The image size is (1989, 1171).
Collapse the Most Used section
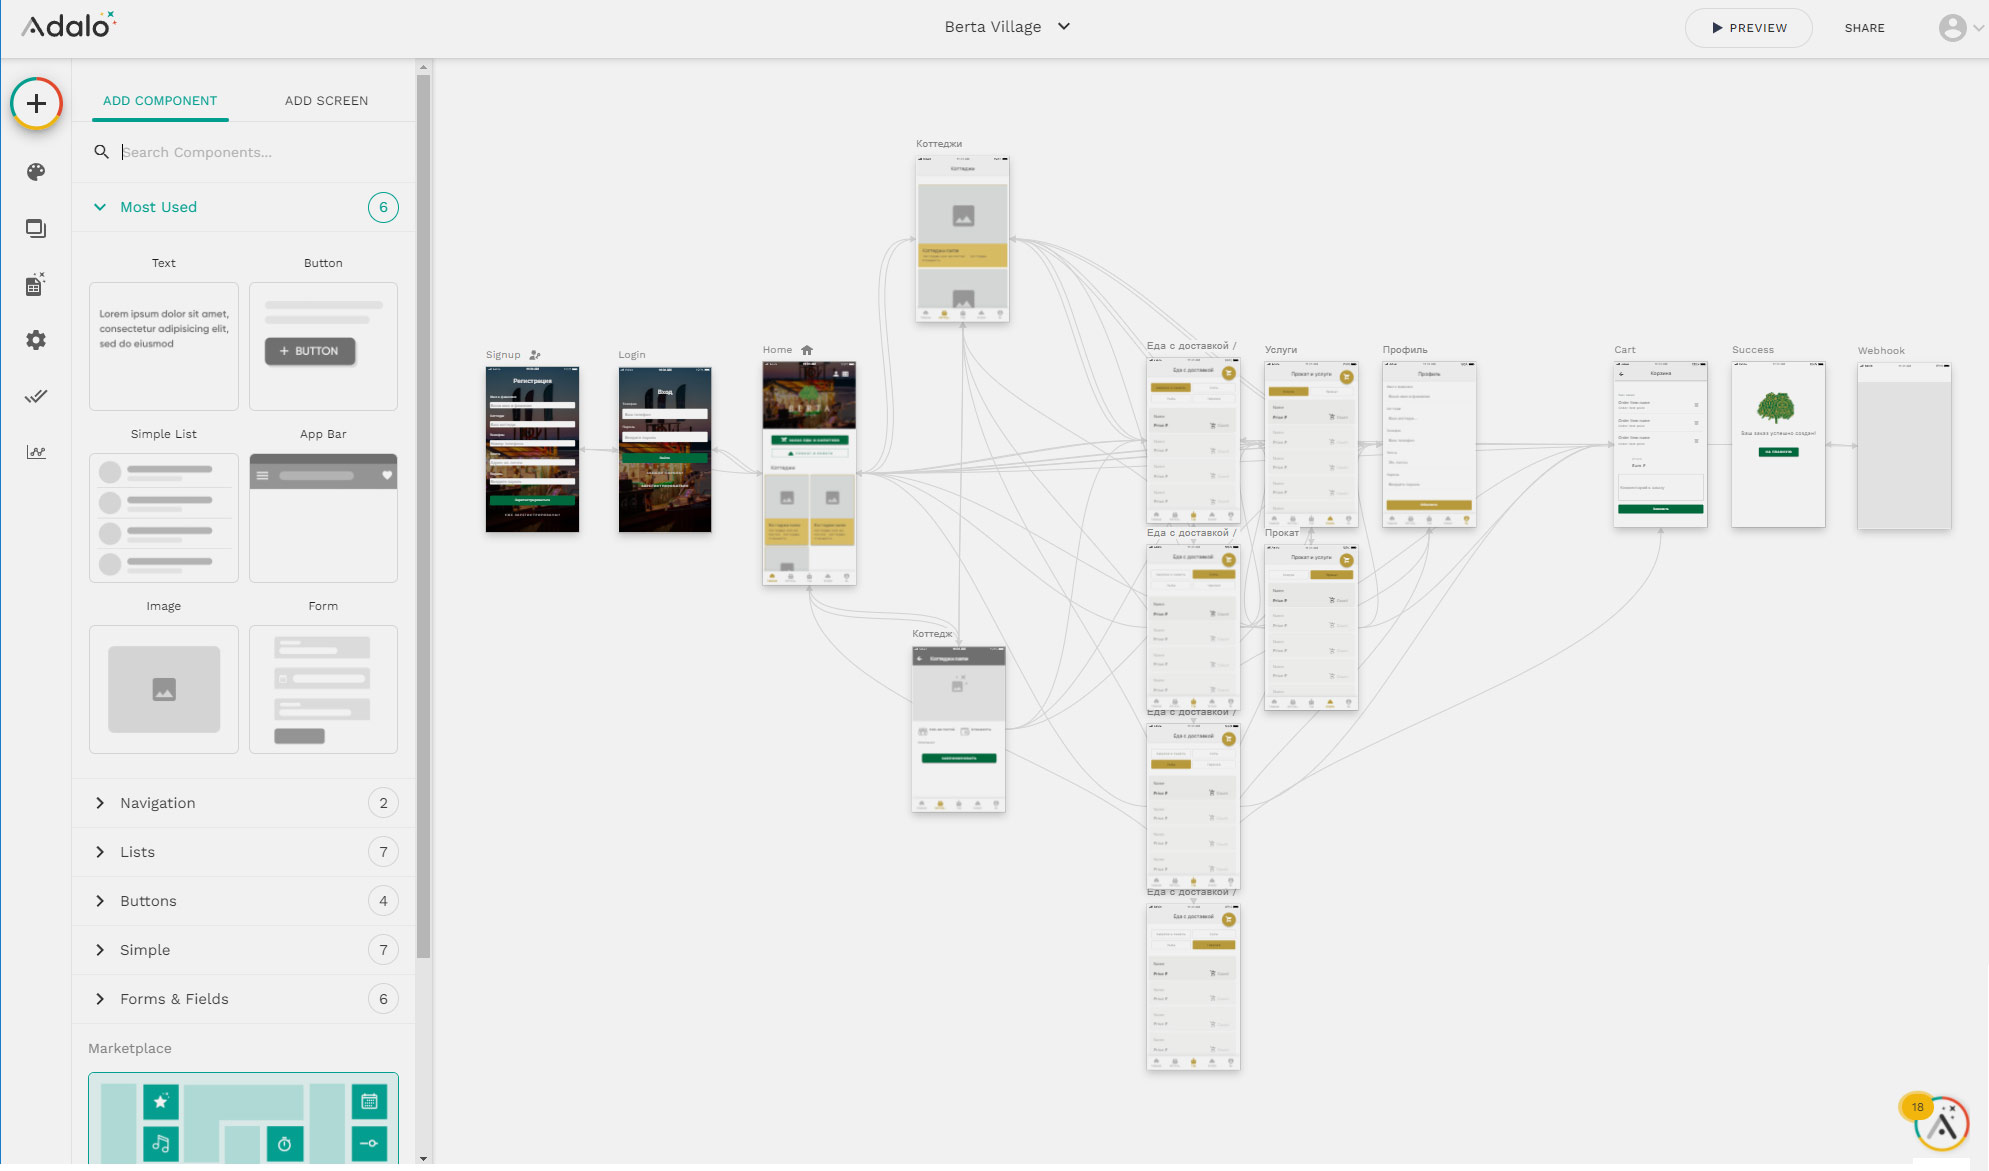point(100,207)
